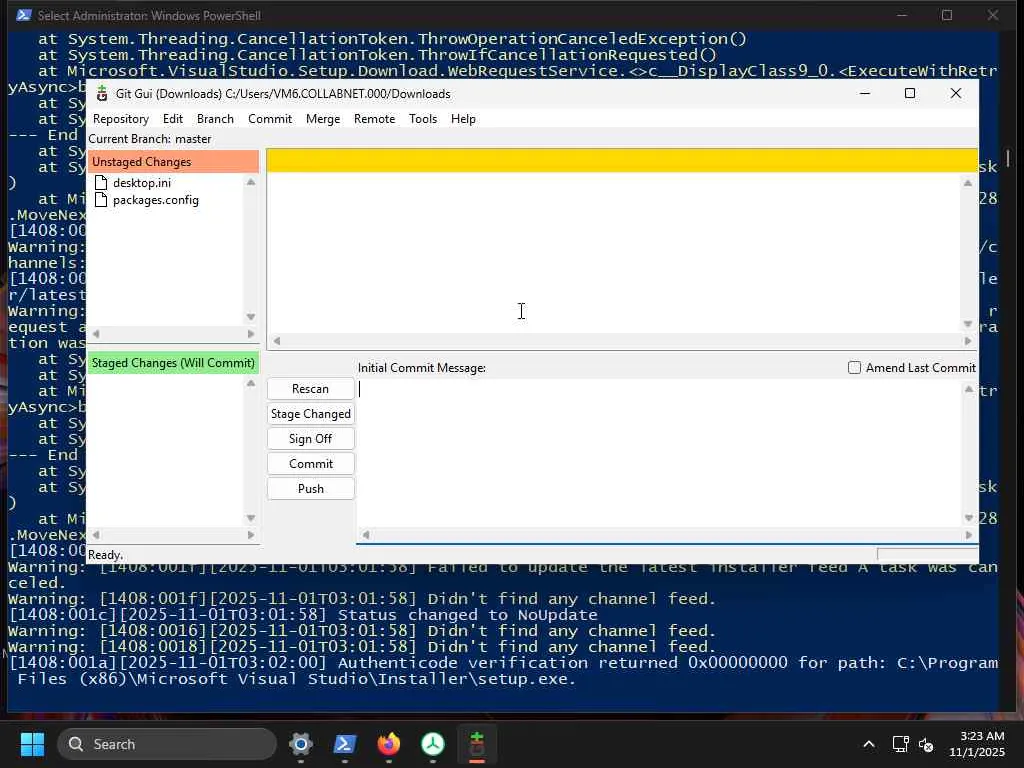Click the network status tray icon
The image size is (1024, 768).
pyautogui.click(x=901, y=744)
